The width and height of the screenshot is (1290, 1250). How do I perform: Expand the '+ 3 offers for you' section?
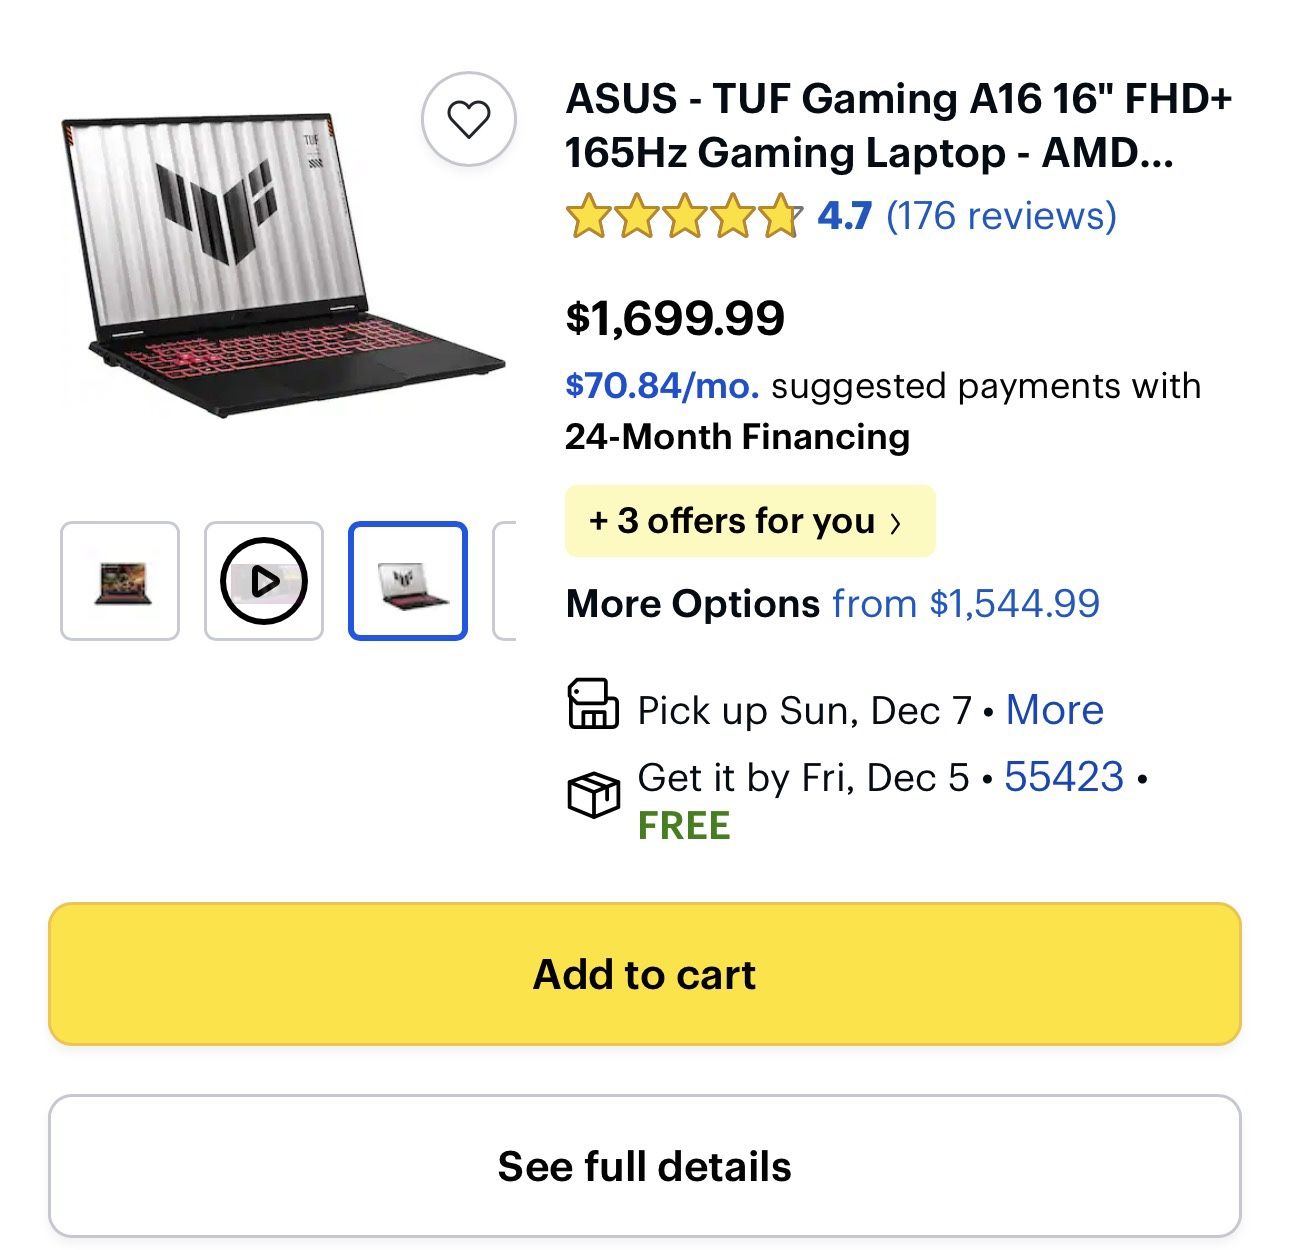[x=750, y=520]
